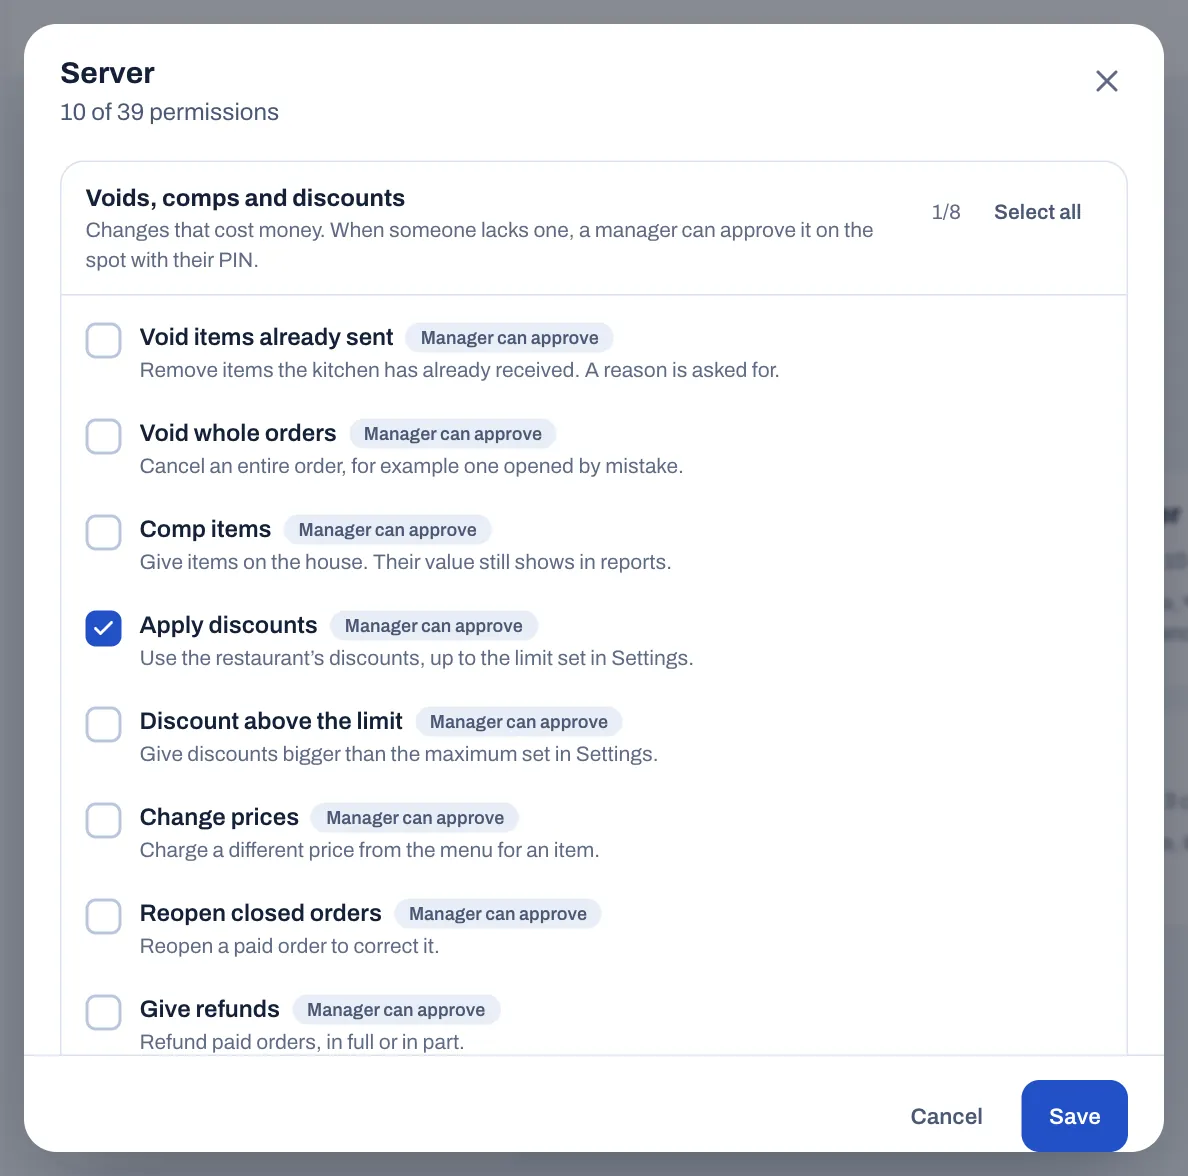Uncheck the Apply discounts checkbox
Image resolution: width=1188 pixels, height=1176 pixels.
pos(104,628)
